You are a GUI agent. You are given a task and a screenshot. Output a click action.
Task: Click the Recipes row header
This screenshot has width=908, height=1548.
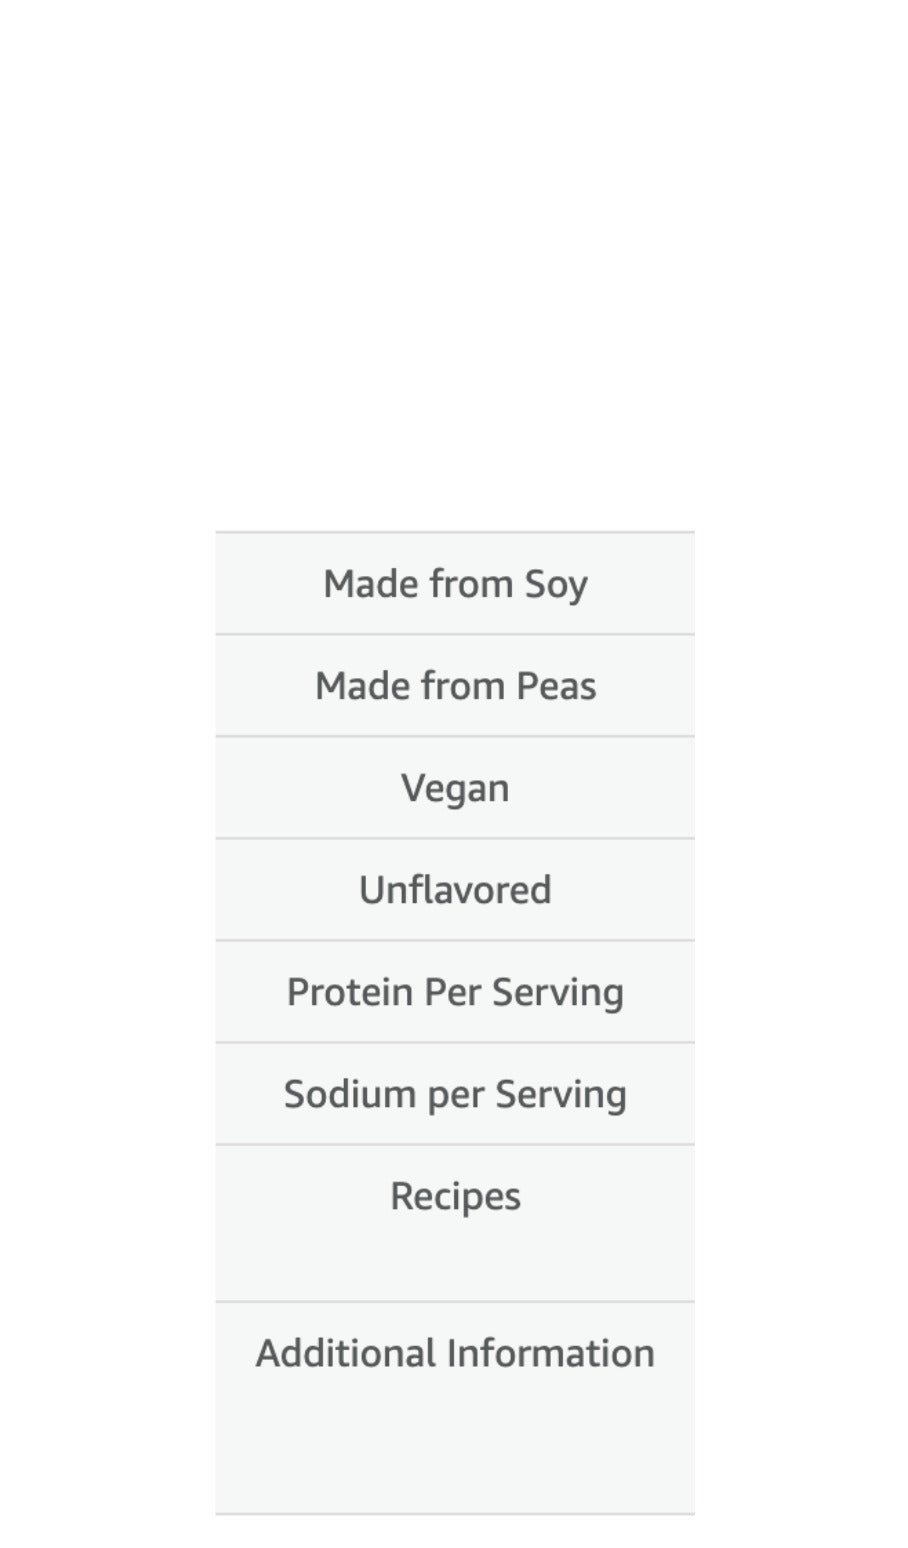tap(455, 1196)
